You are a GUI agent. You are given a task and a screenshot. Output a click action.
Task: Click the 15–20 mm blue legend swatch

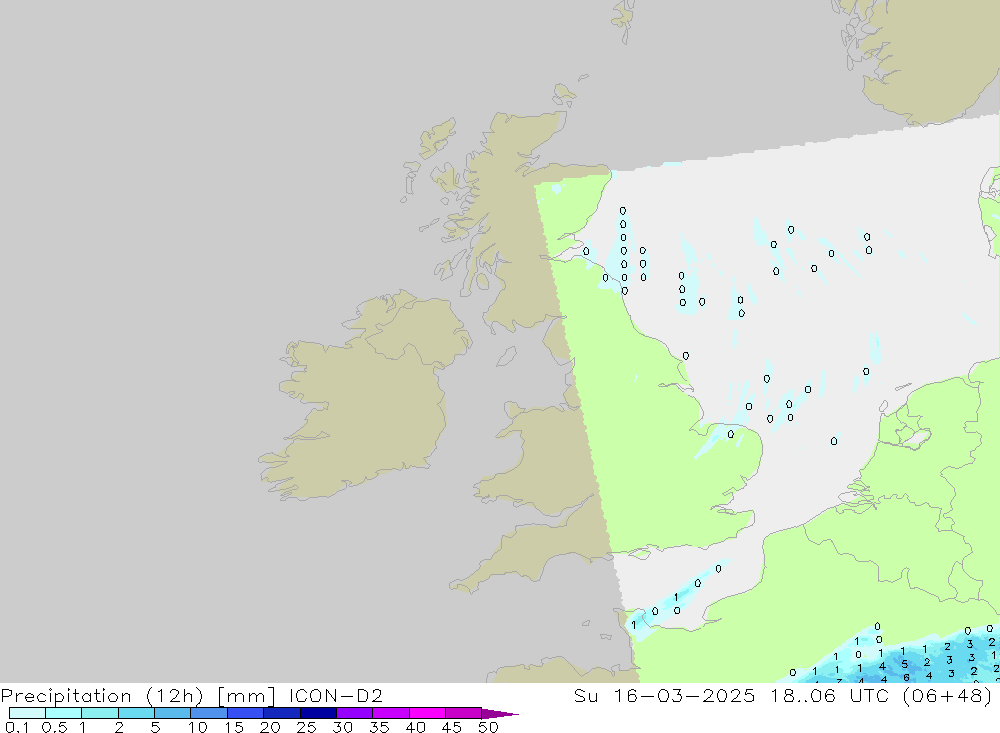coord(245,713)
